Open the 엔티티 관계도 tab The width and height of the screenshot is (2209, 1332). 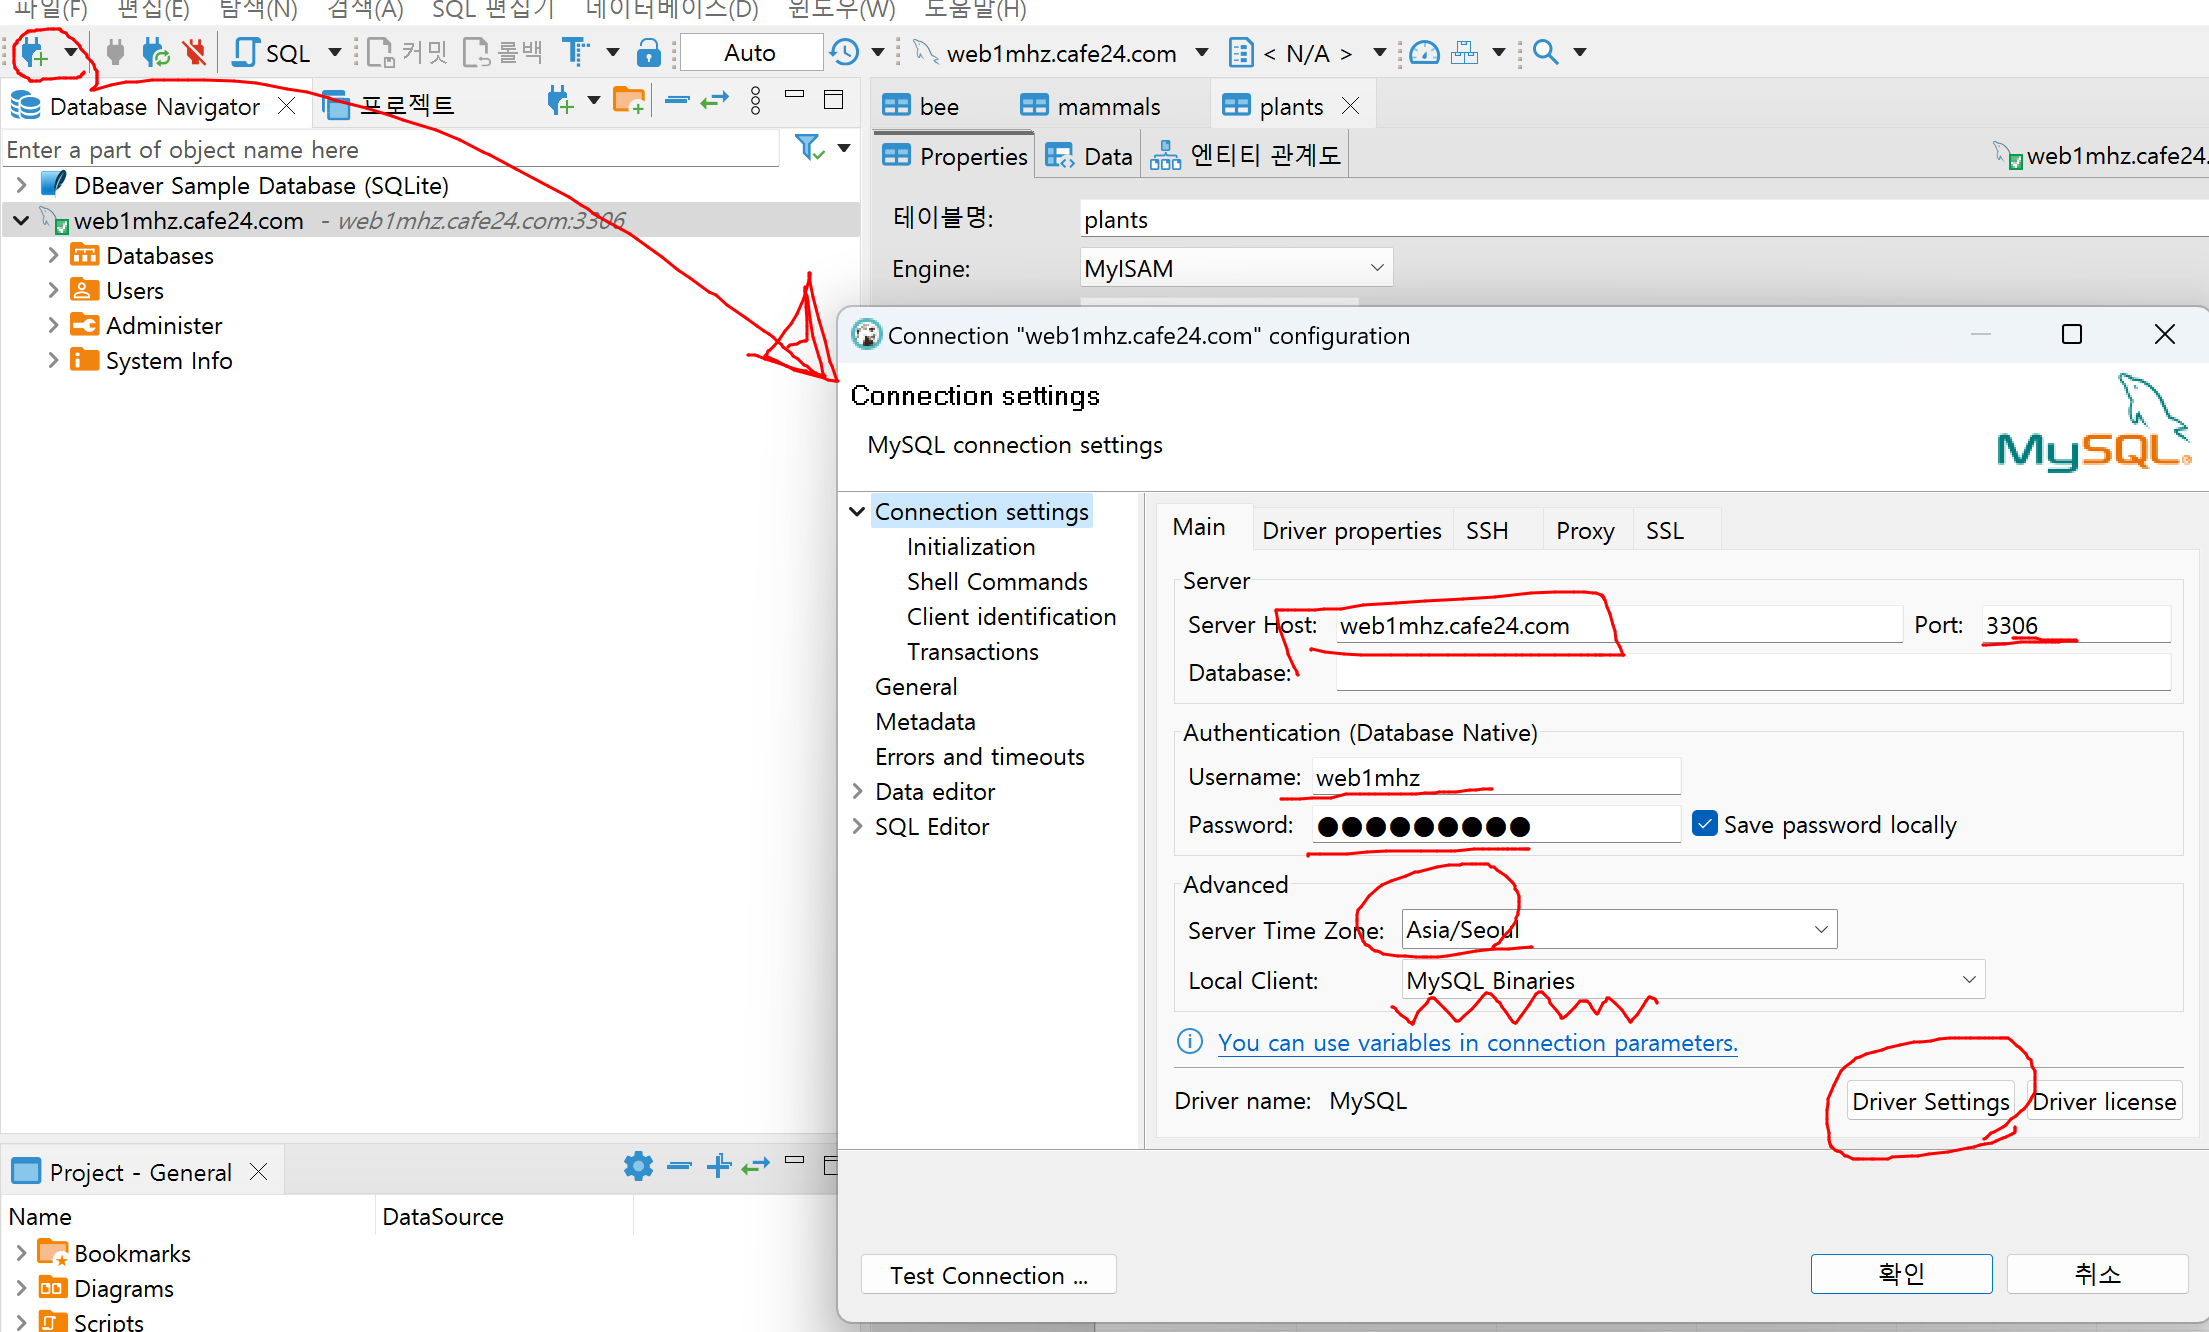(1246, 156)
